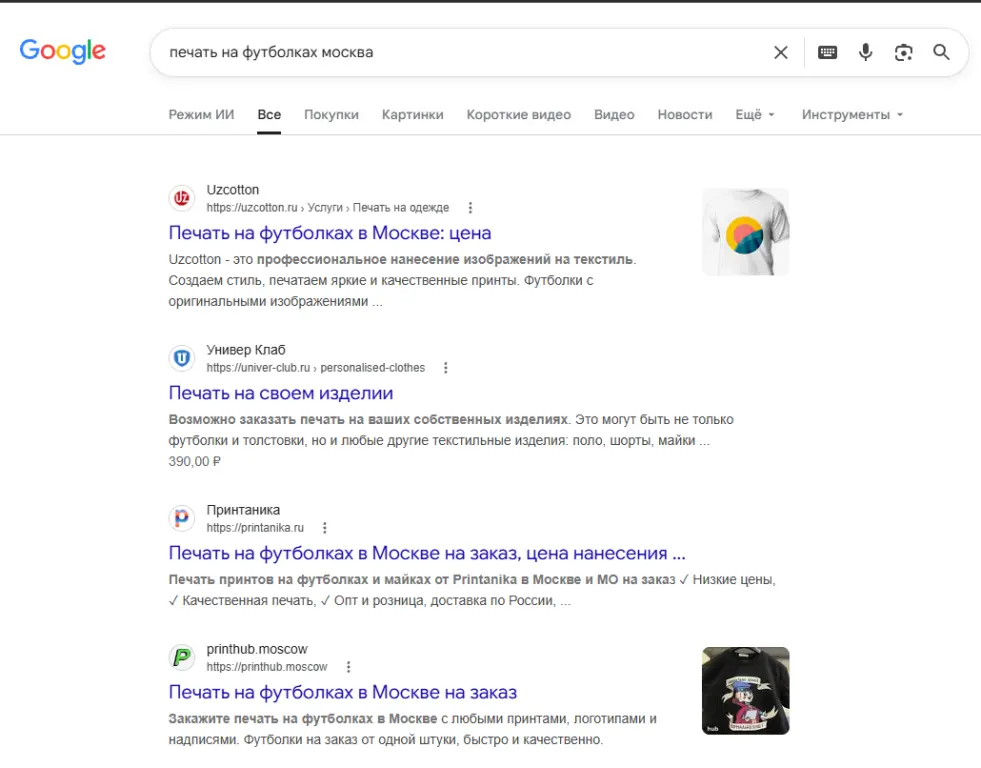Click the https://printanika.ru URL

click(255, 528)
